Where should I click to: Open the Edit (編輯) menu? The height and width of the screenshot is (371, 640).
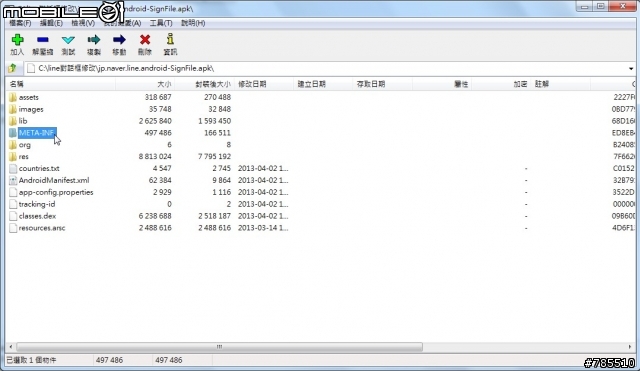point(51,23)
